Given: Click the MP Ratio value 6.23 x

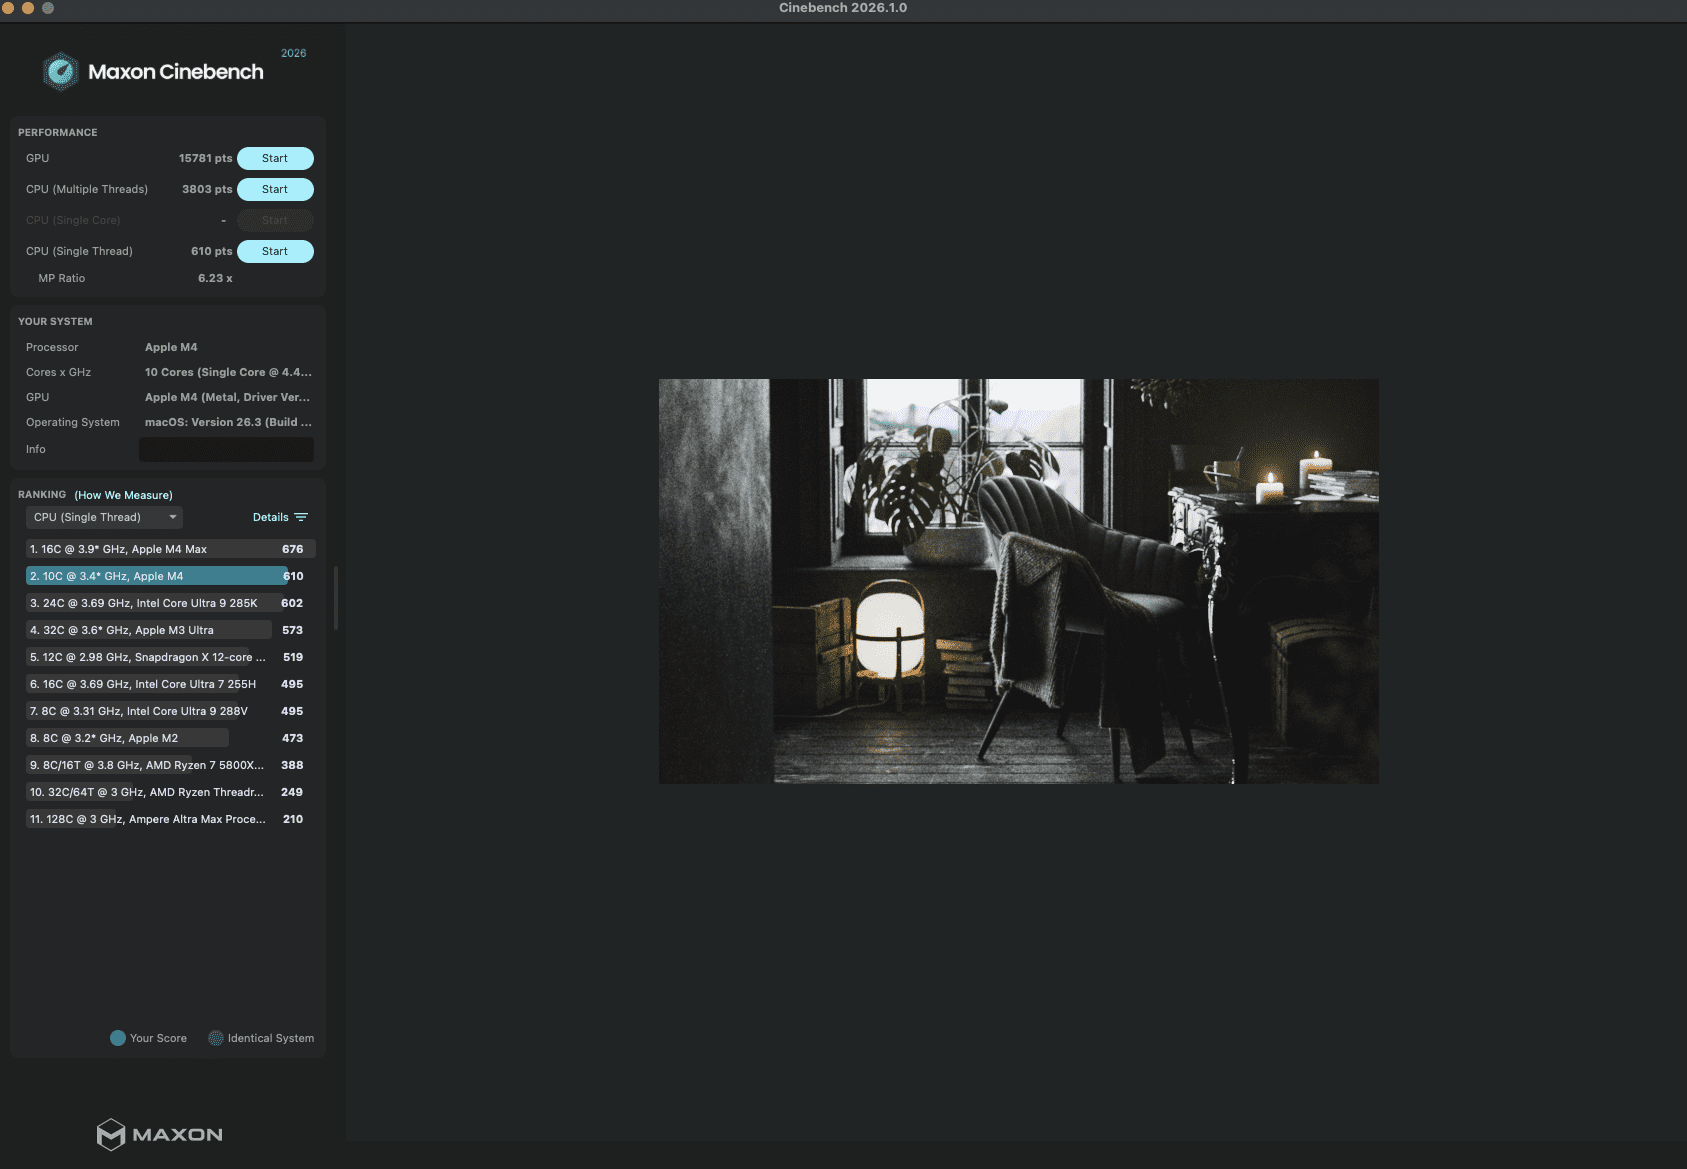Looking at the screenshot, I should pos(215,278).
